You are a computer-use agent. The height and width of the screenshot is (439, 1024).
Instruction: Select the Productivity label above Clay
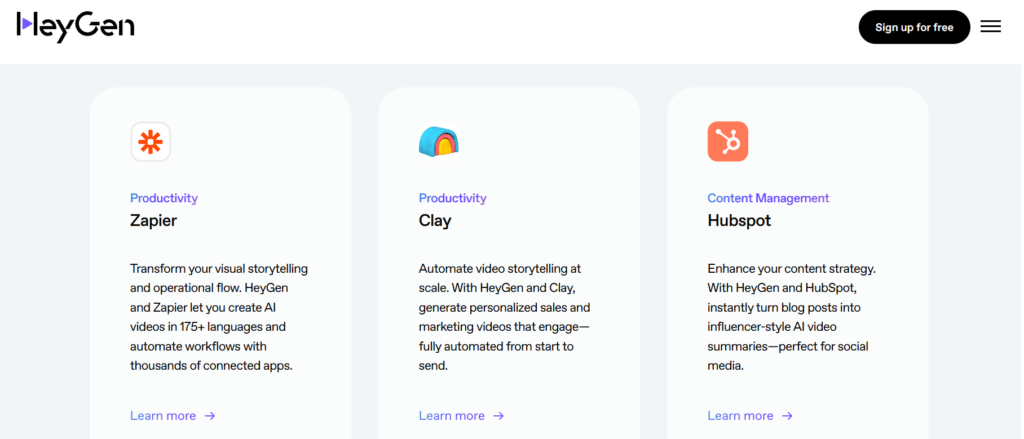(x=453, y=198)
